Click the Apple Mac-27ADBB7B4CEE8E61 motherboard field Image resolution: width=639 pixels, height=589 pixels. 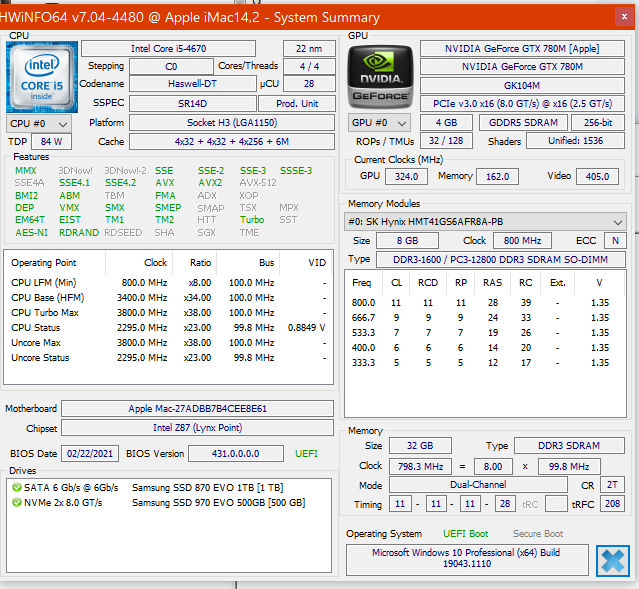[197, 408]
